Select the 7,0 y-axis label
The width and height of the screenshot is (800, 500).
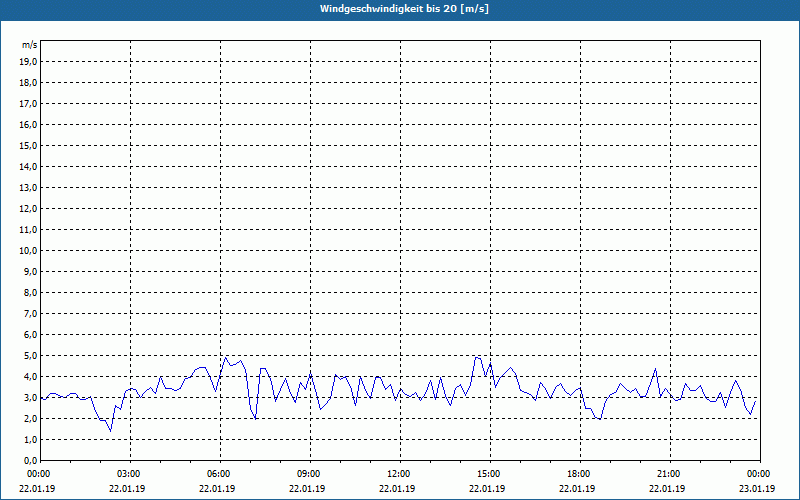coord(30,313)
